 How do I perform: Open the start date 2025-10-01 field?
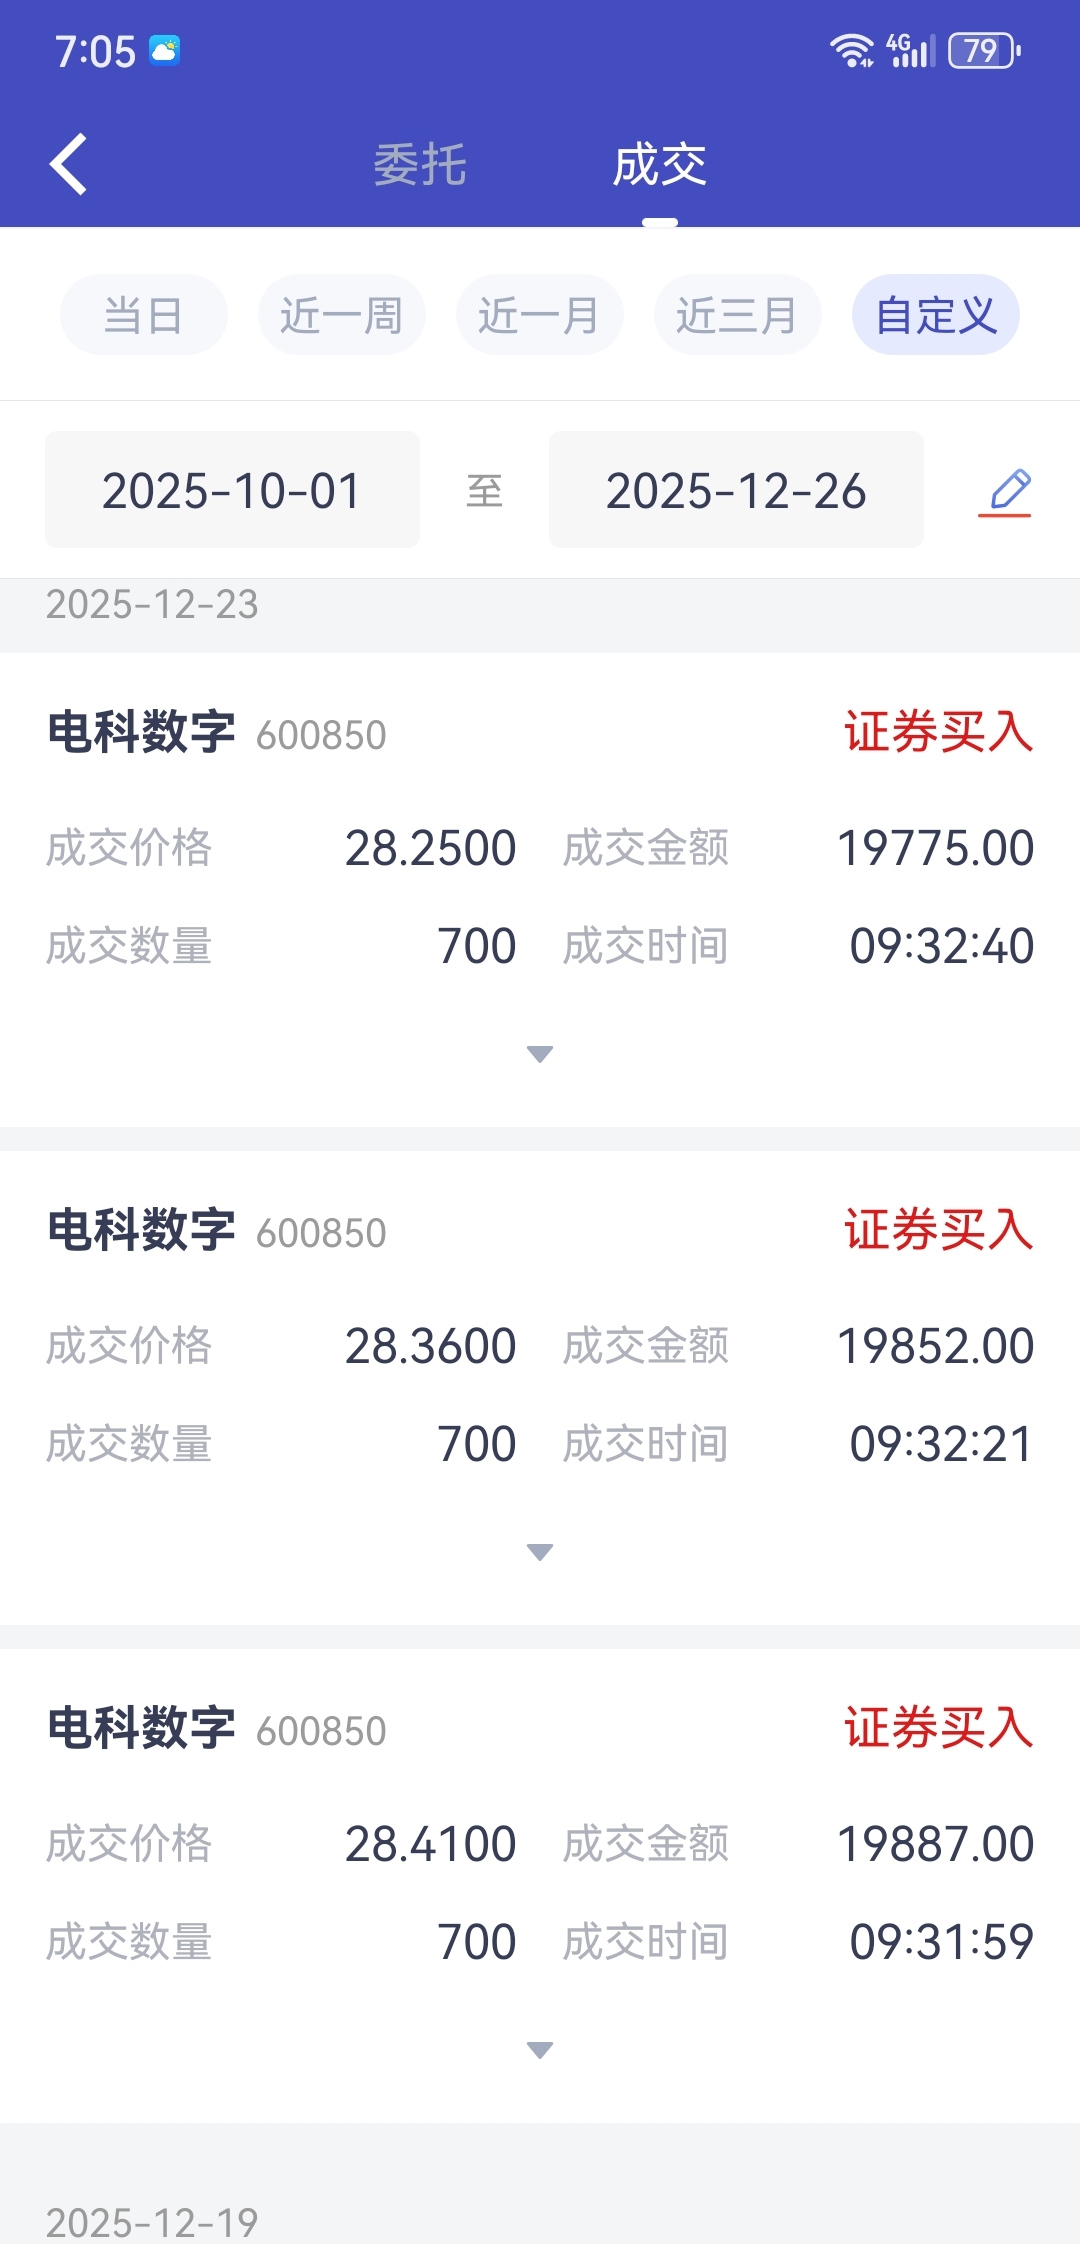(232, 490)
